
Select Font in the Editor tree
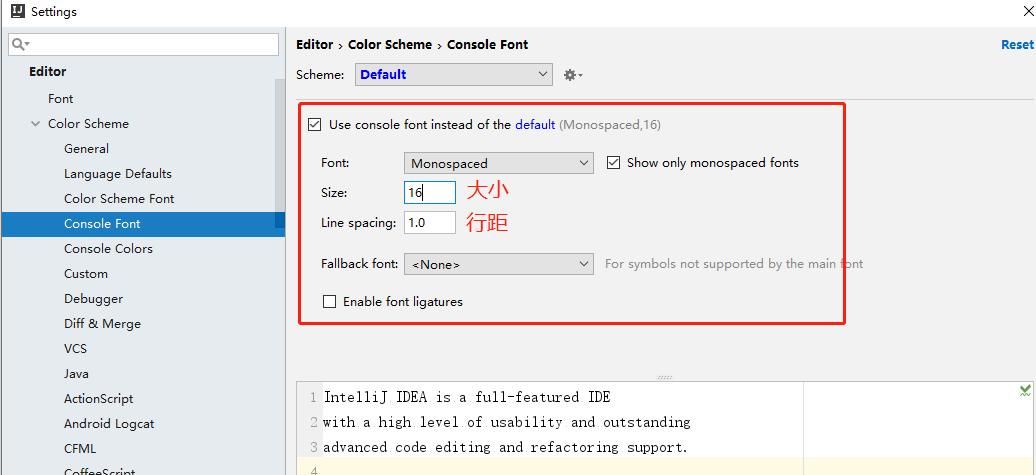coord(61,98)
